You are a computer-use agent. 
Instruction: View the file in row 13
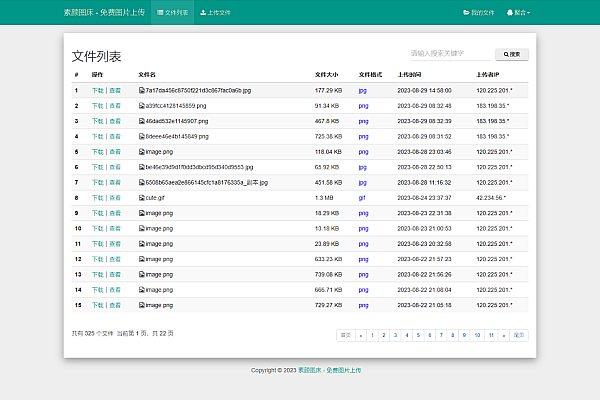115,274
